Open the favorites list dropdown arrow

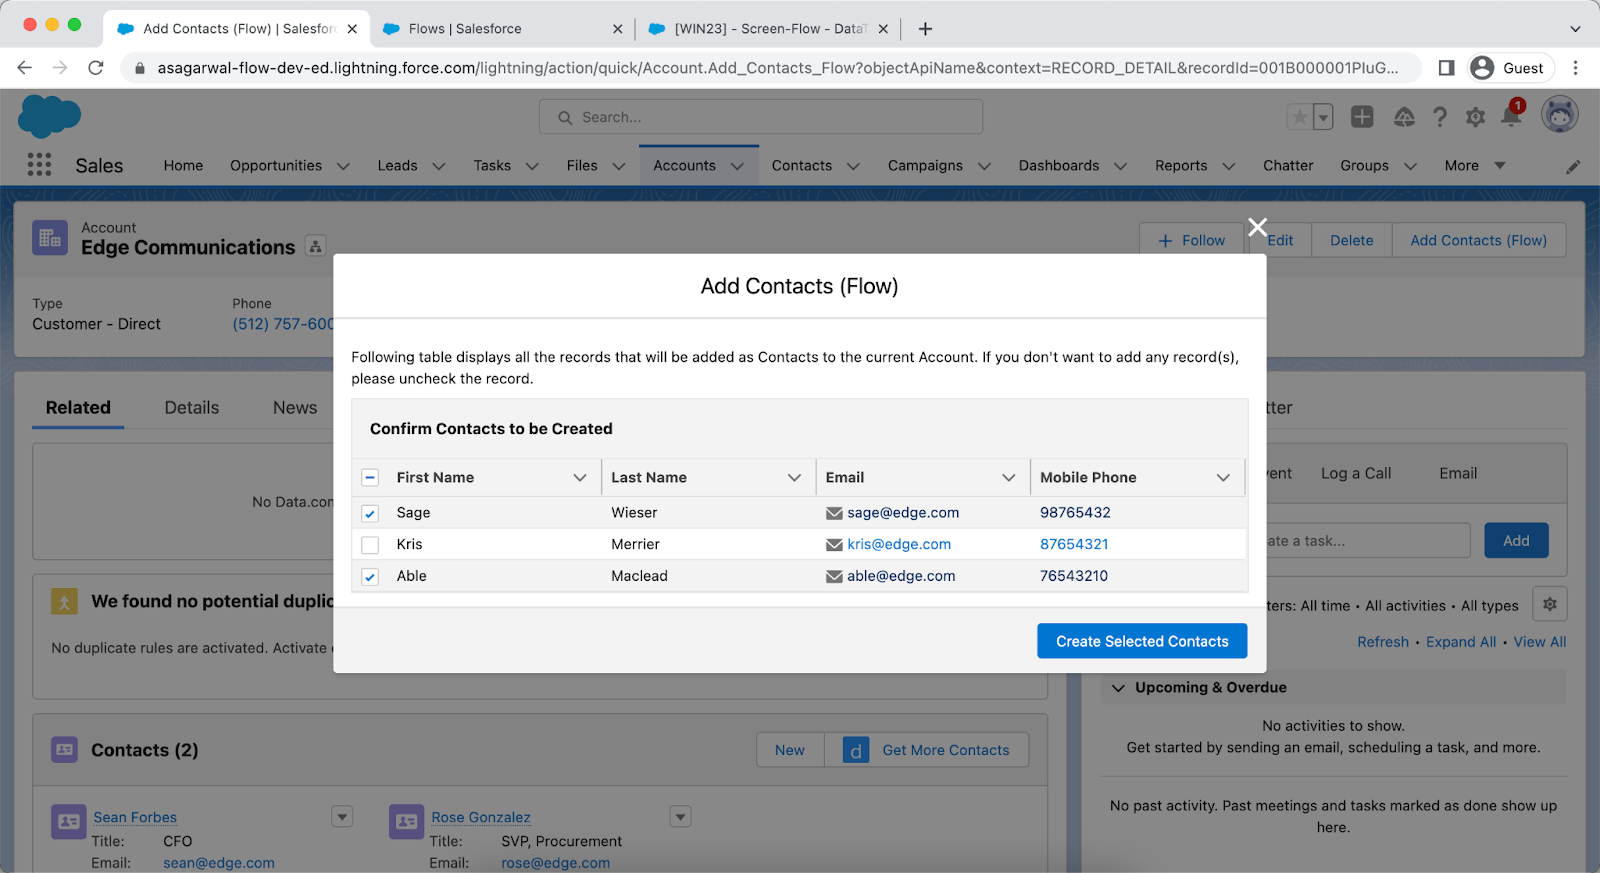coord(1323,117)
